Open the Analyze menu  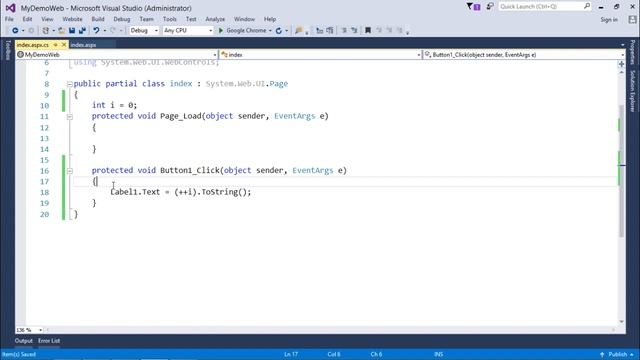click(x=215, y=19)
